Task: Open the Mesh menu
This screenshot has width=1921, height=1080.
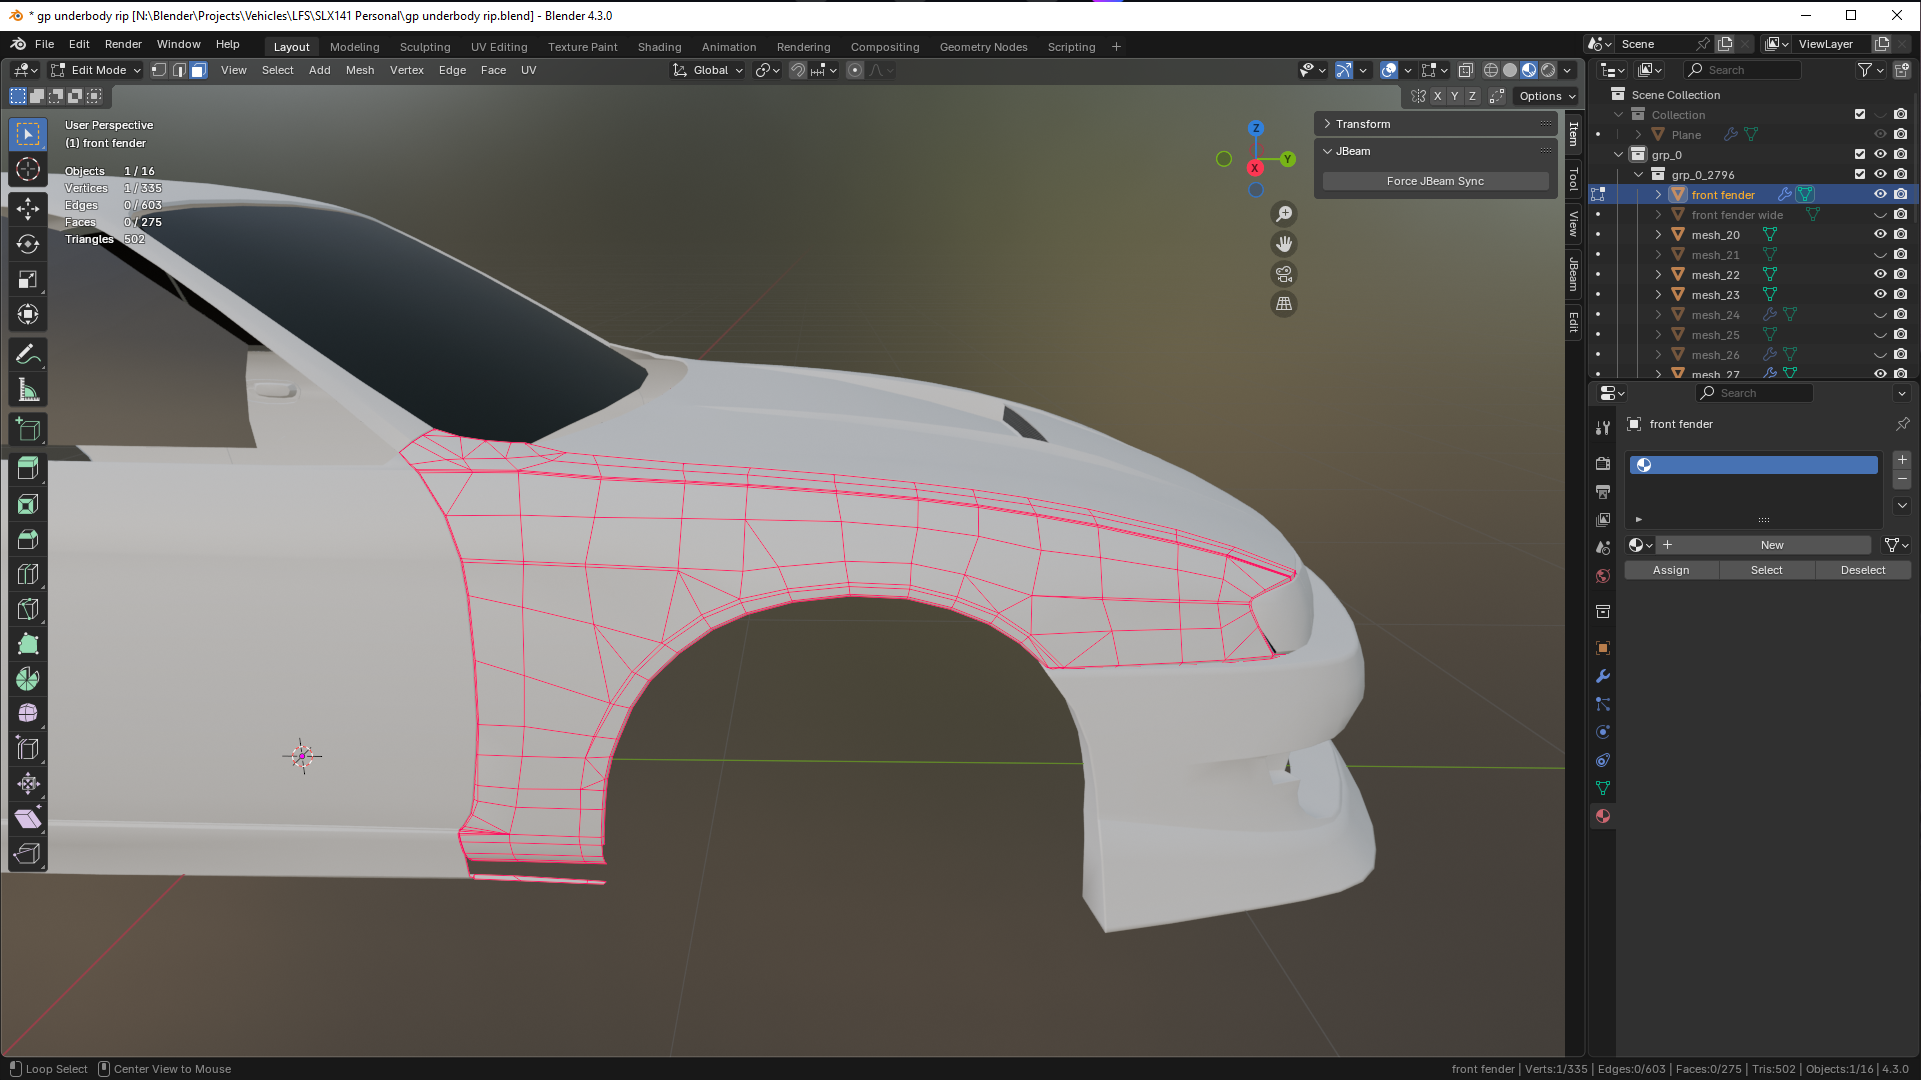Action: 360,70
